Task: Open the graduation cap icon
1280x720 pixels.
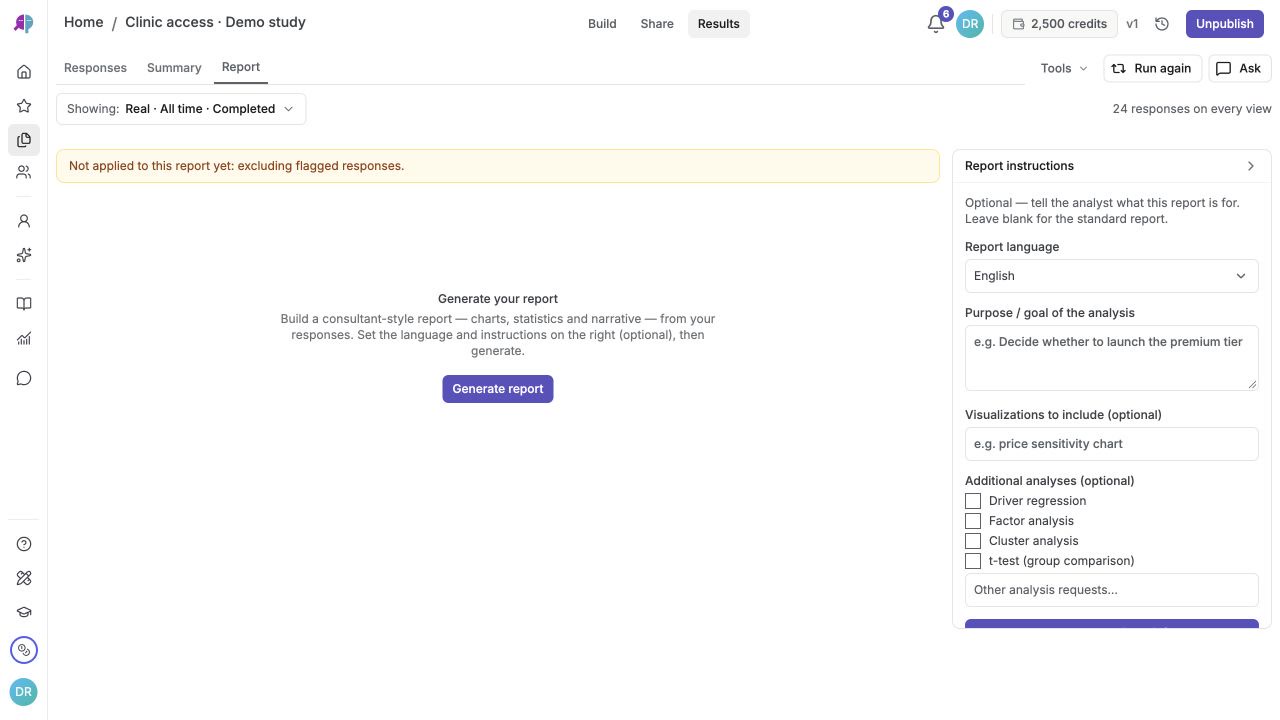Action: (24, 612)
